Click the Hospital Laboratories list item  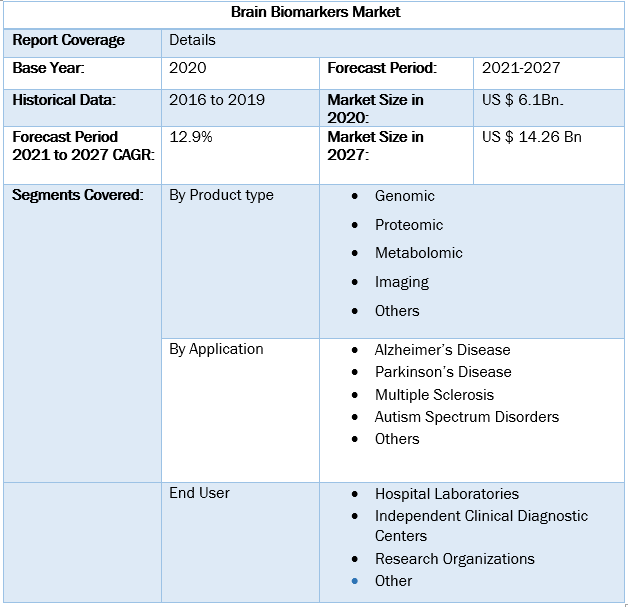(446, 494)
